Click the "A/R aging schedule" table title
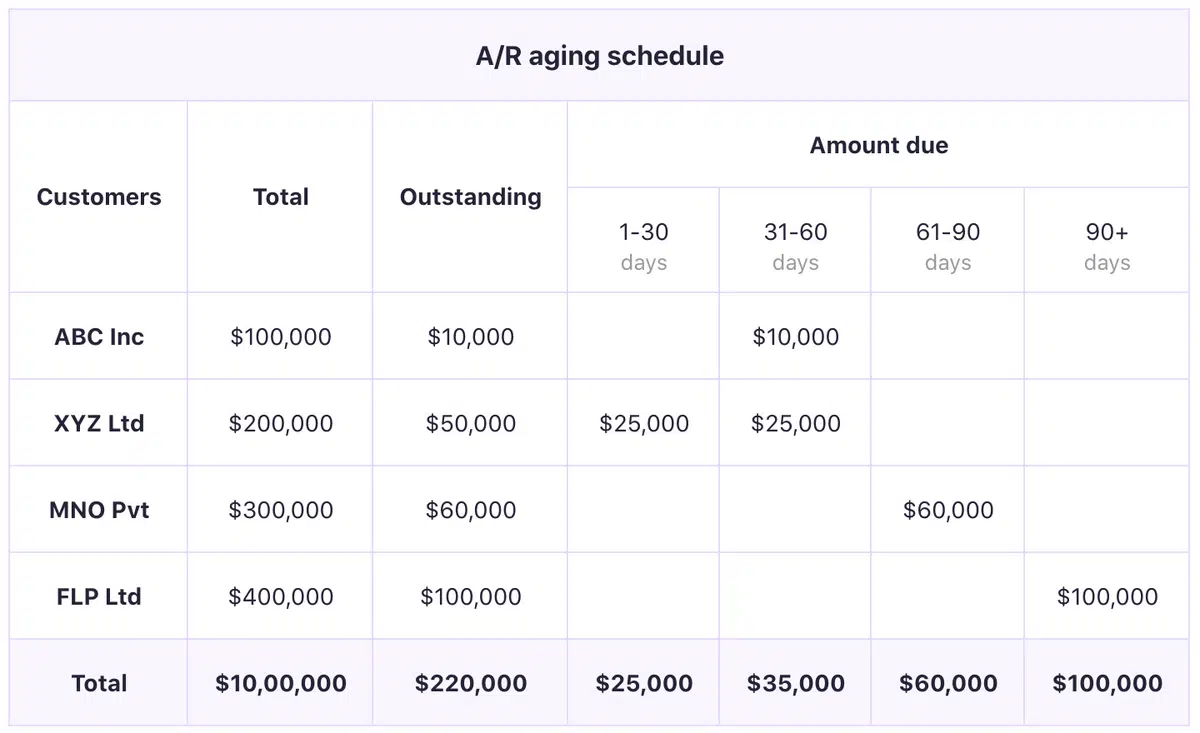The height and width of the screenshot is (733, 1200). click(599, 56)
